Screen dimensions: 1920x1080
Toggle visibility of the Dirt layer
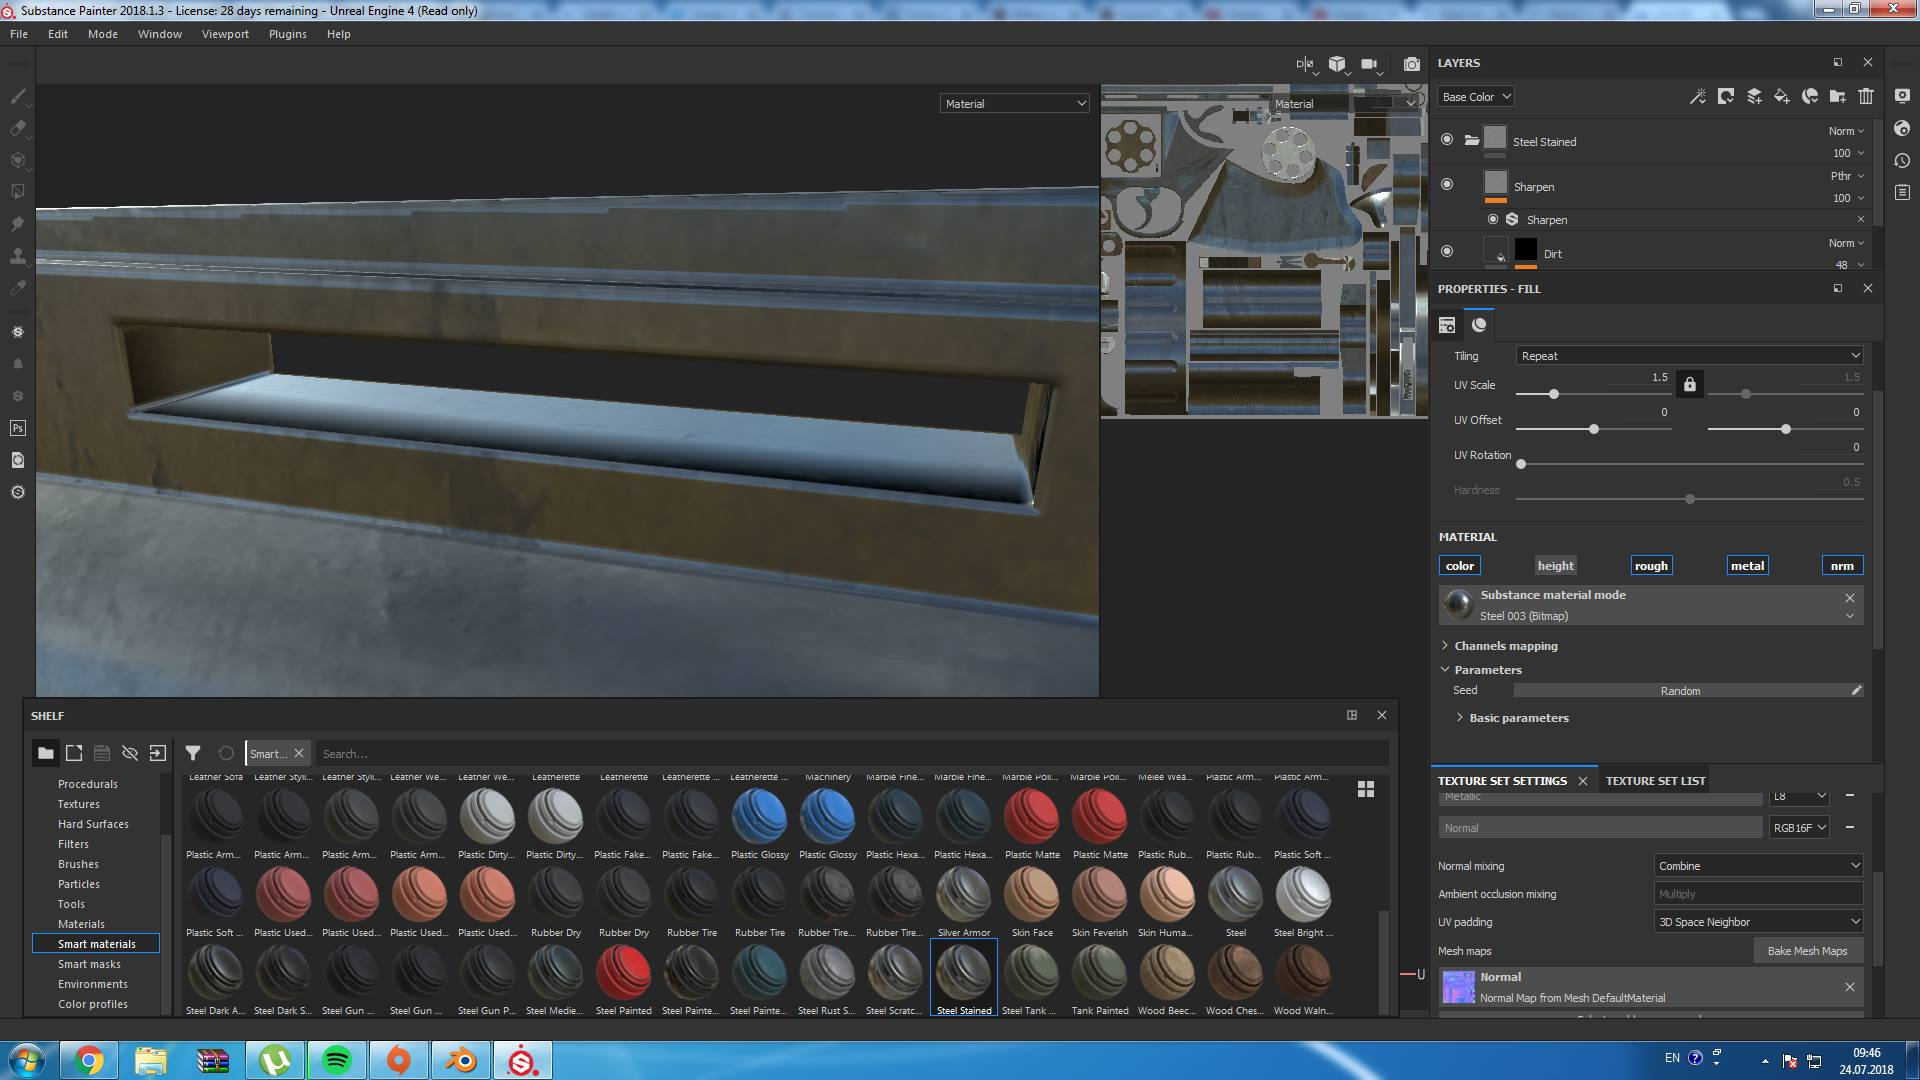1447,251
